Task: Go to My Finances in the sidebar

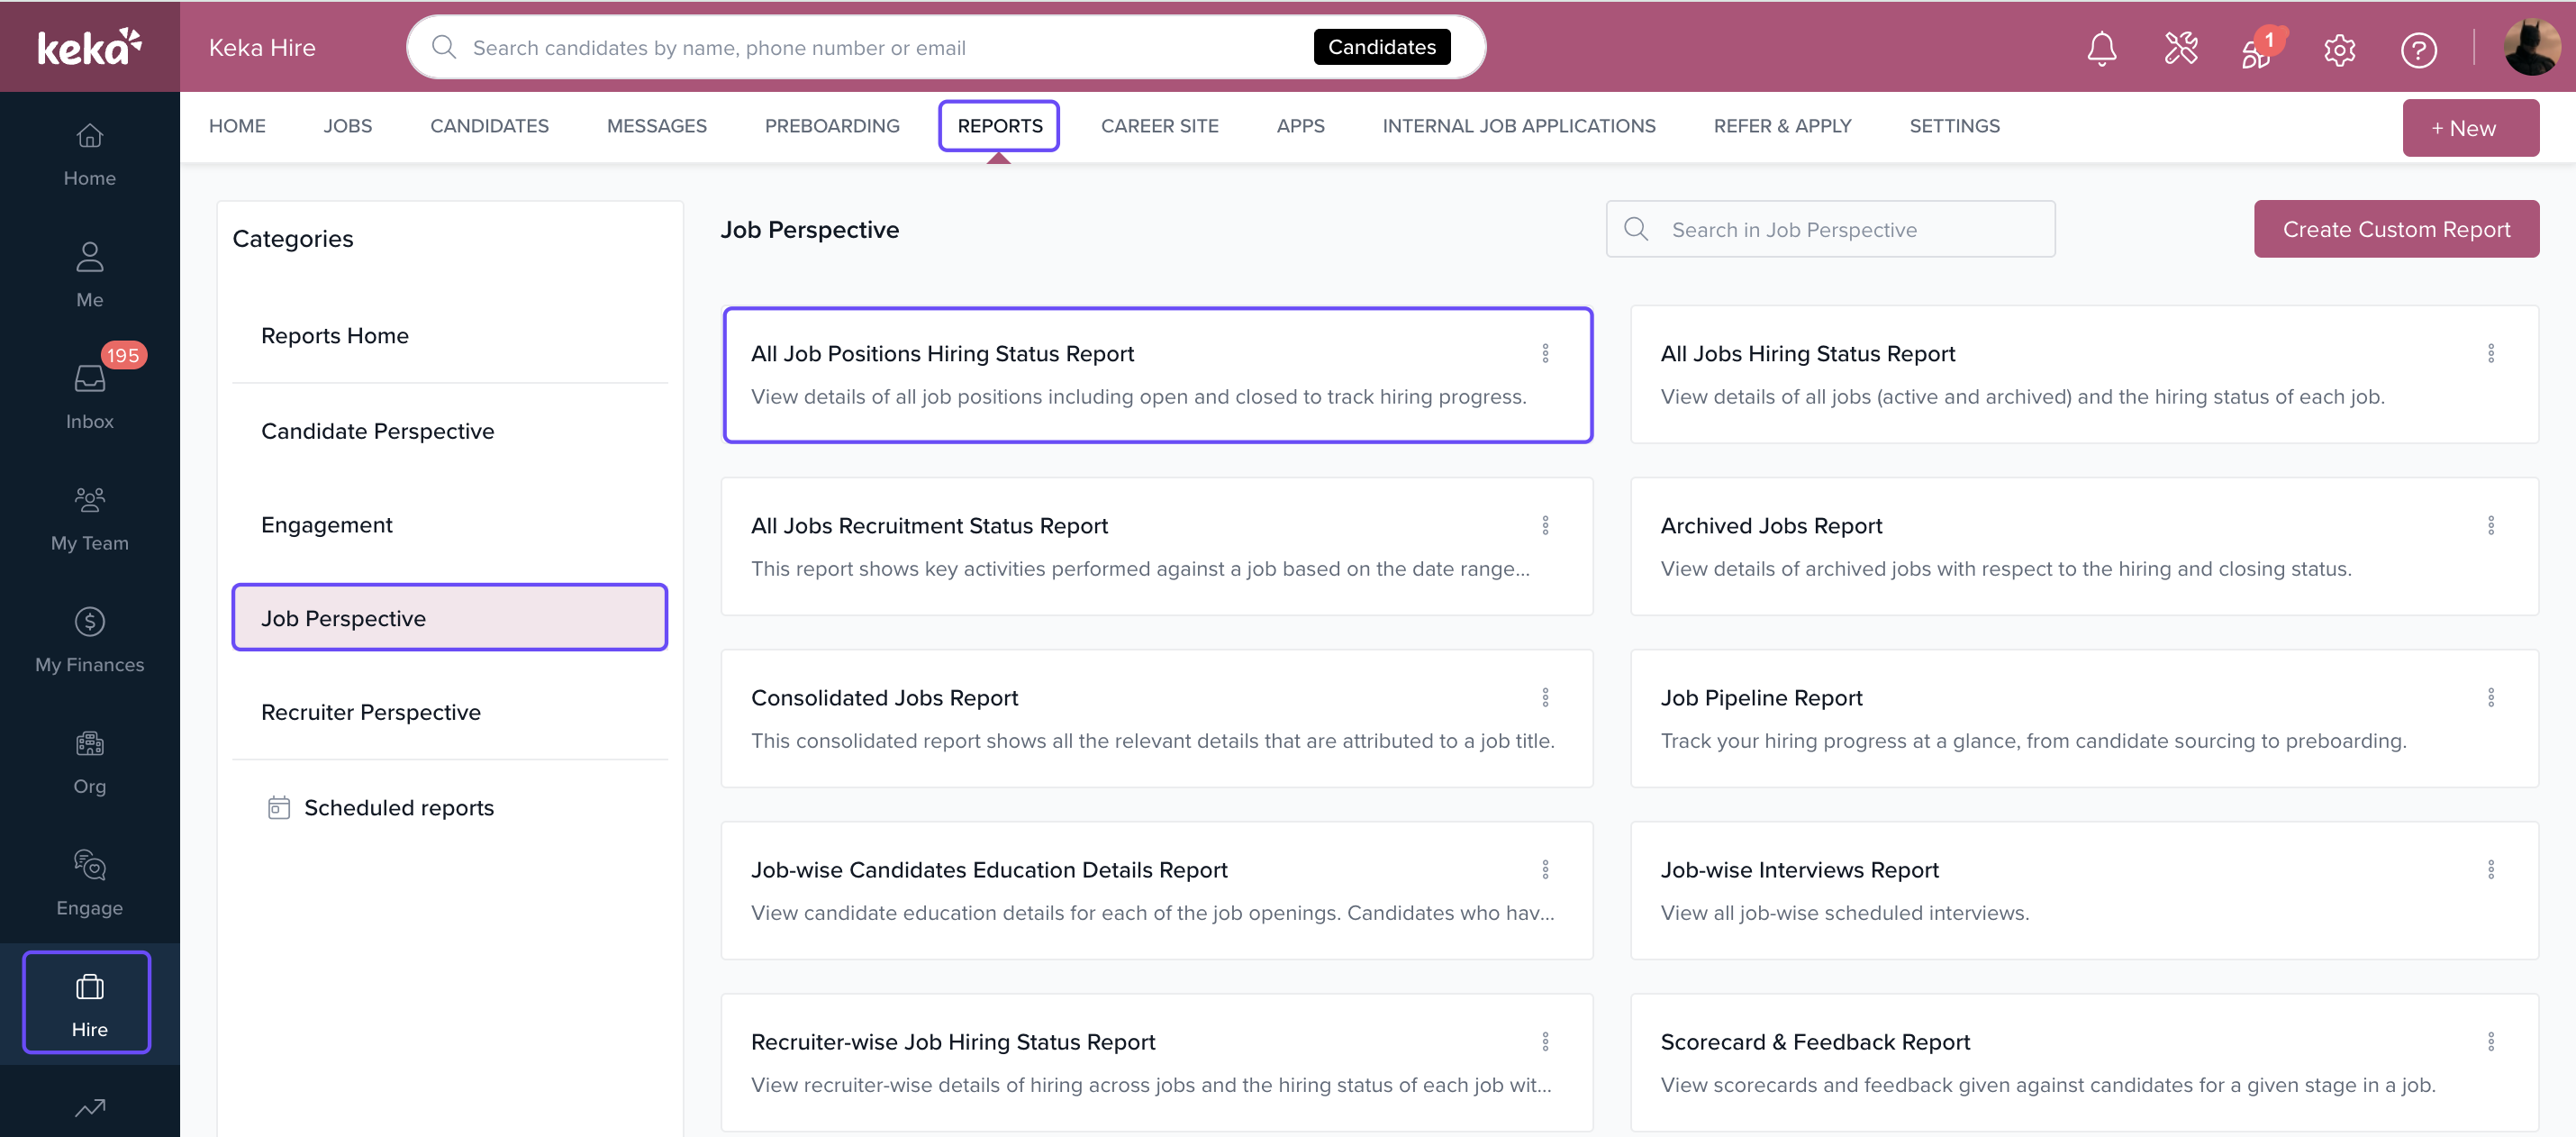Action: pyautogui.click(x=89, y=640)
